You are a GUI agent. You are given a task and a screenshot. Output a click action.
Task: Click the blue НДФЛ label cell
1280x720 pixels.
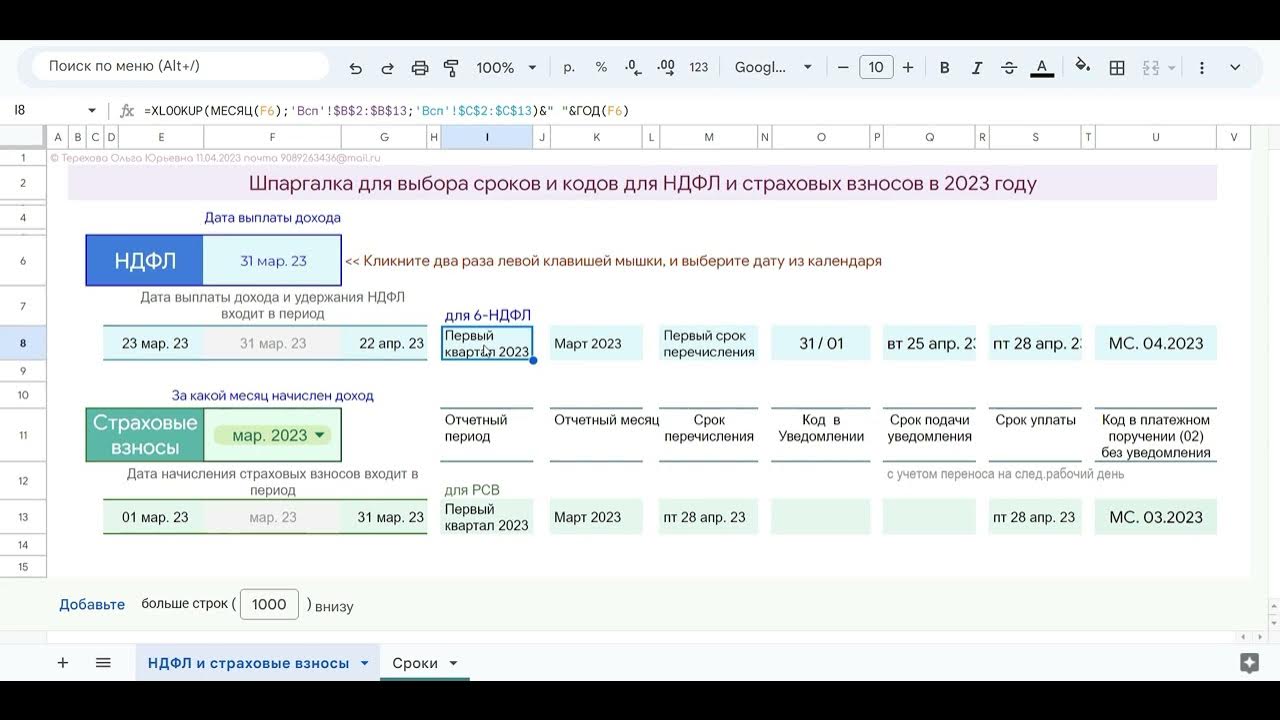tap(145, 261)
